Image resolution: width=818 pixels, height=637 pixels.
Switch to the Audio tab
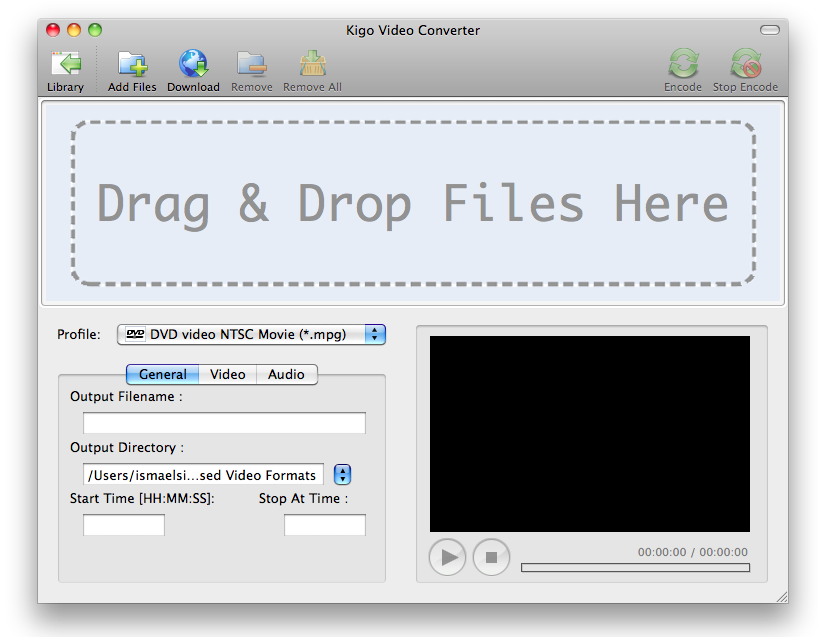point(286,374)
